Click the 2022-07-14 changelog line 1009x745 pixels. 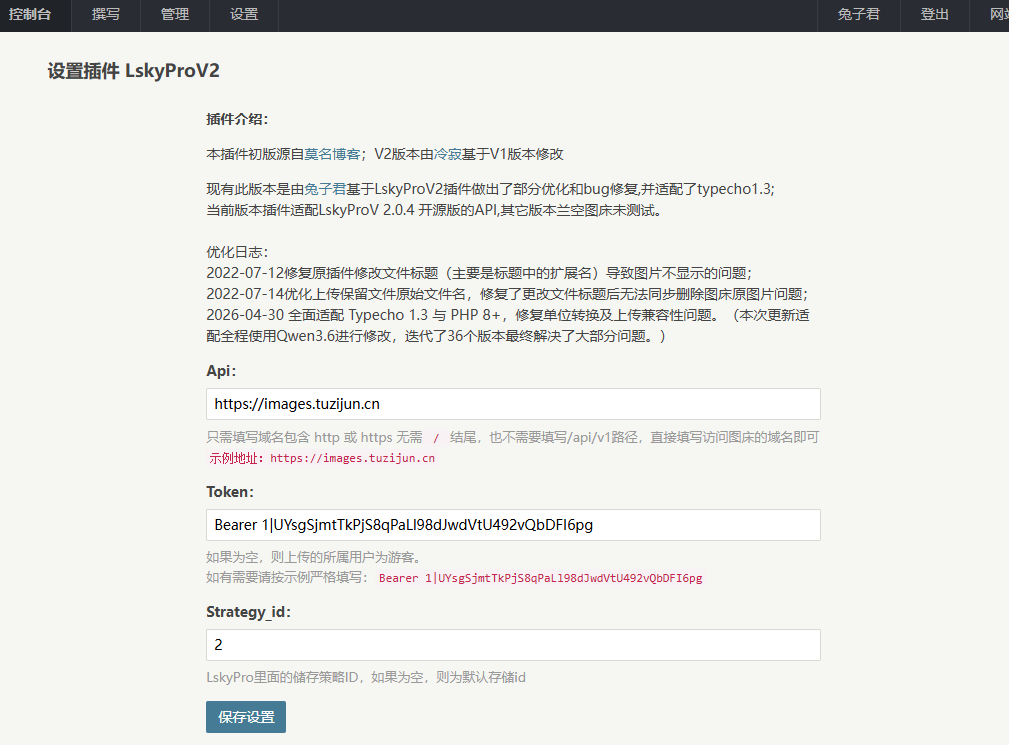click(507, 294)
